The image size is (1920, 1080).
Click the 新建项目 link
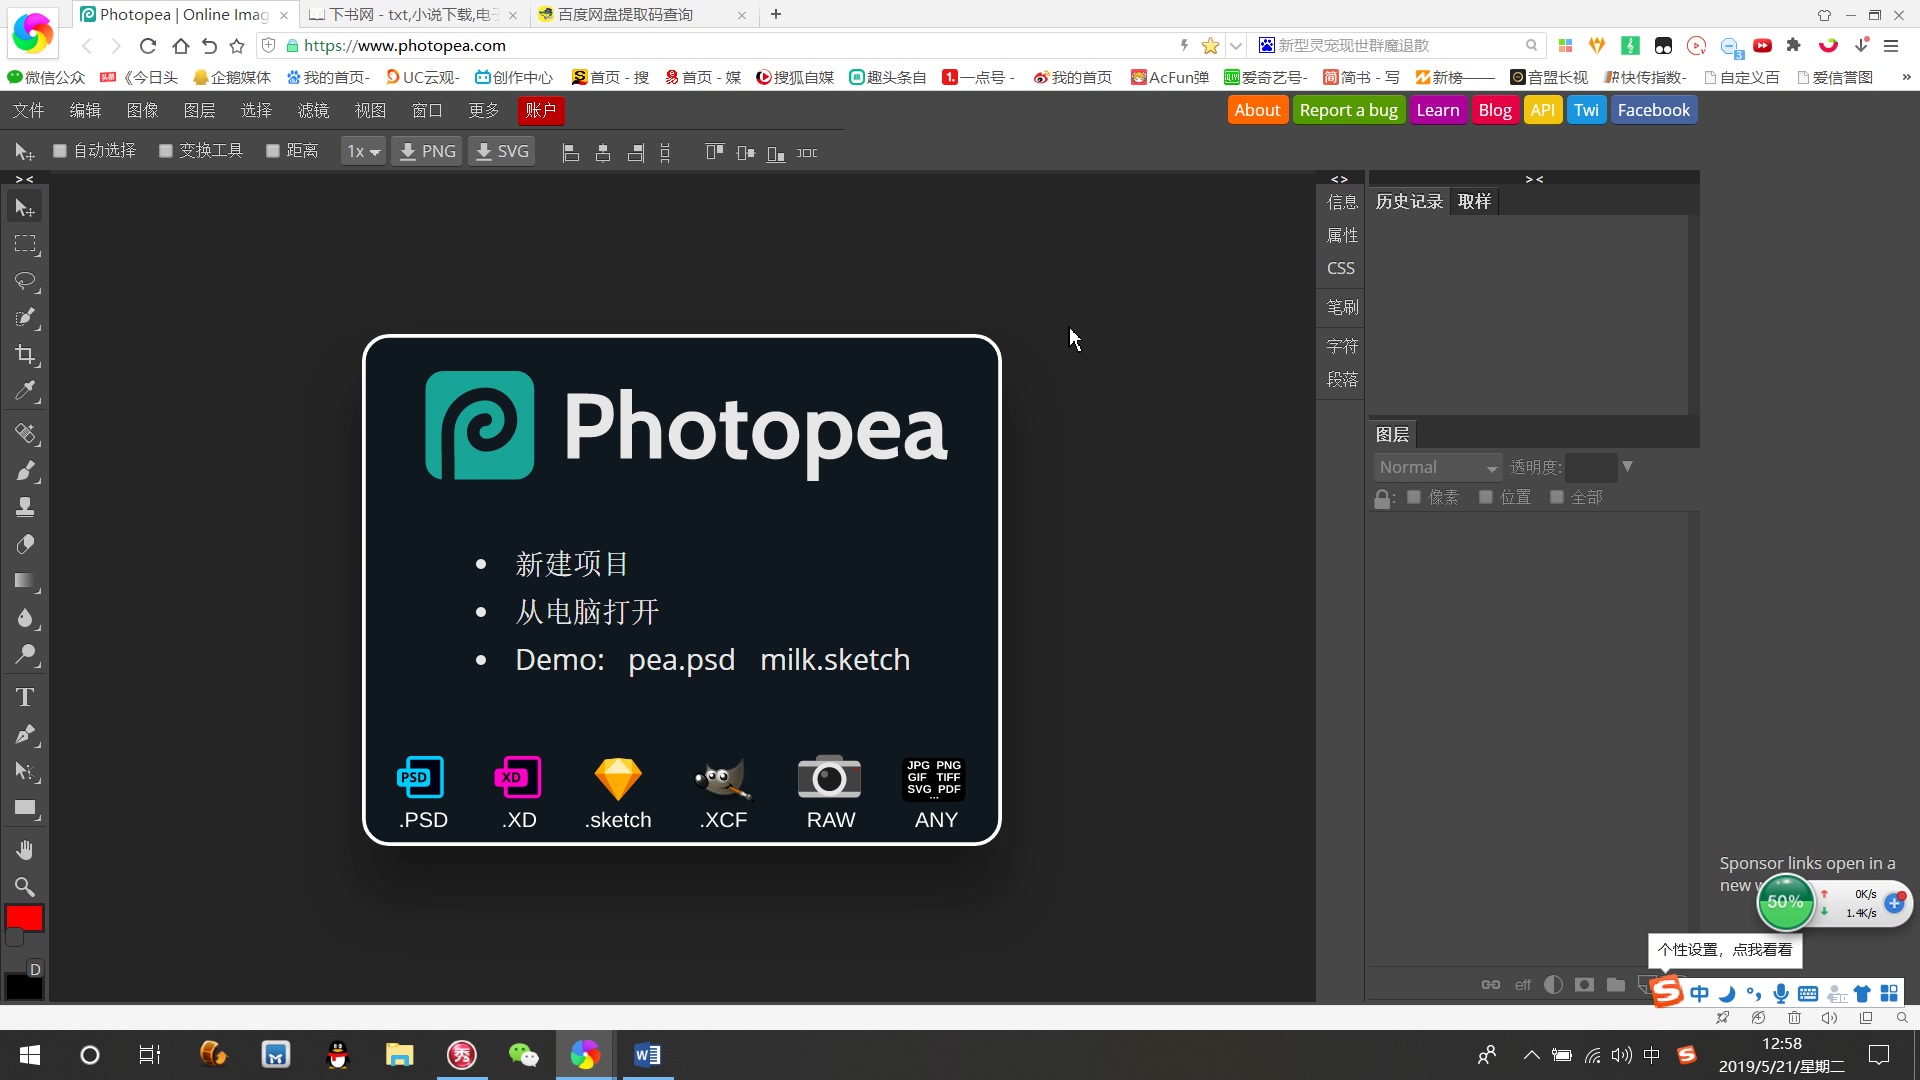click(571, 564)
